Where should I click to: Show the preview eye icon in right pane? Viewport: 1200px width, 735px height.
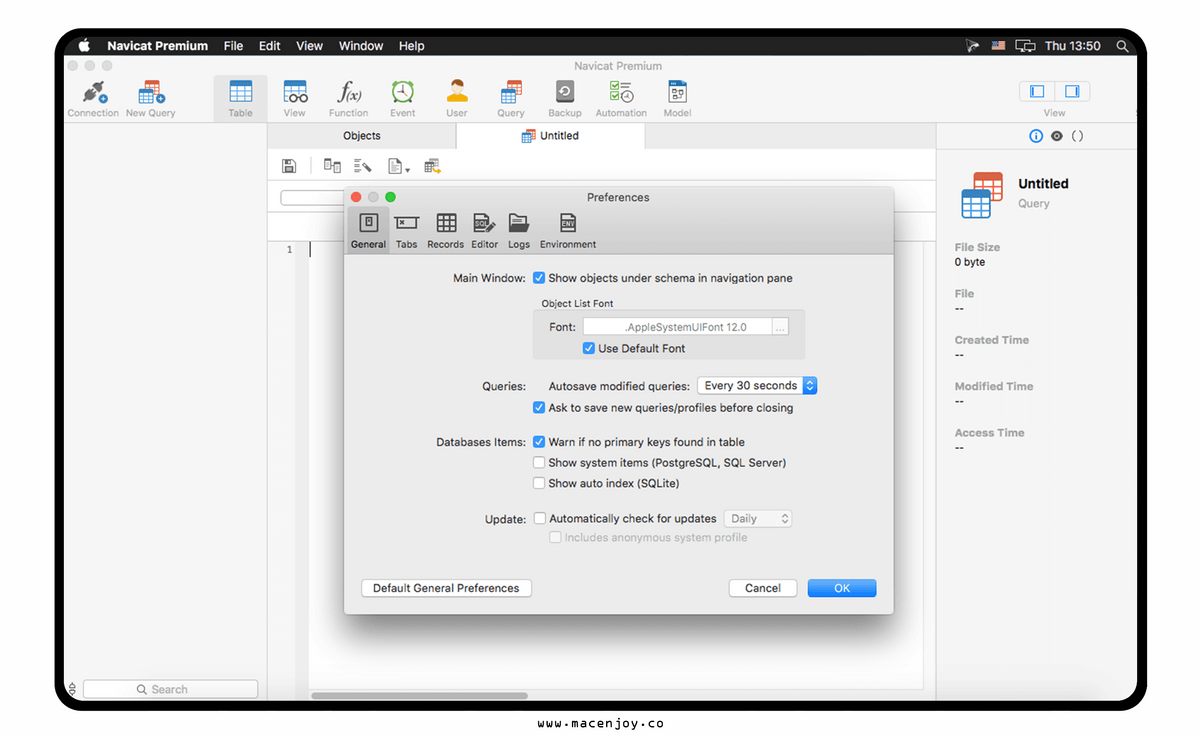[1057, 136]
